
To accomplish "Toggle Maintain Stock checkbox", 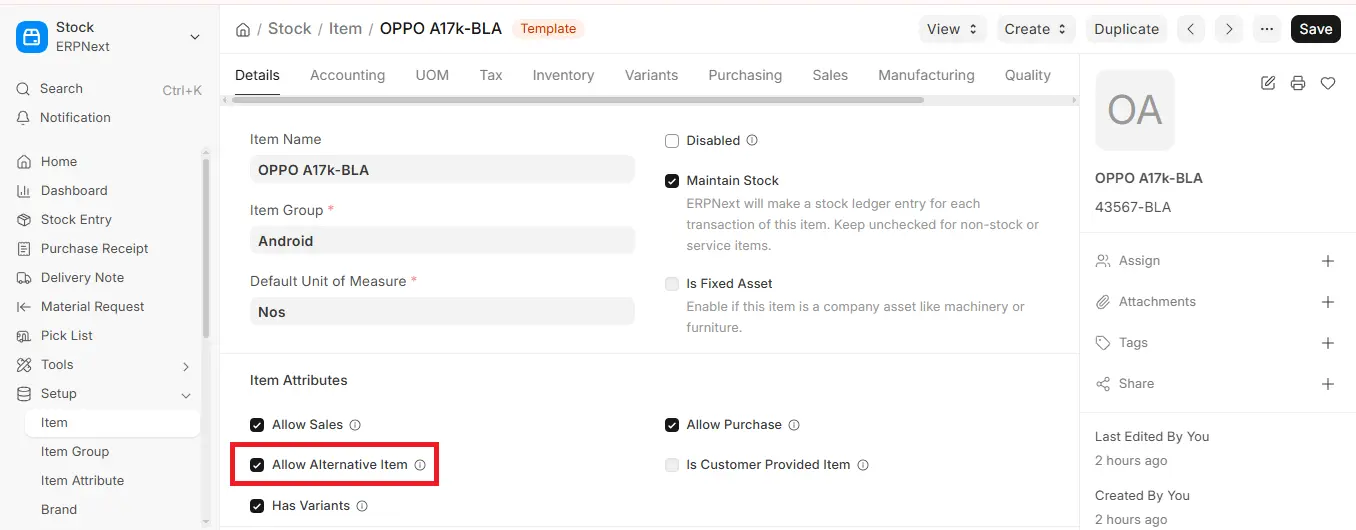I will tap(672, 181).
